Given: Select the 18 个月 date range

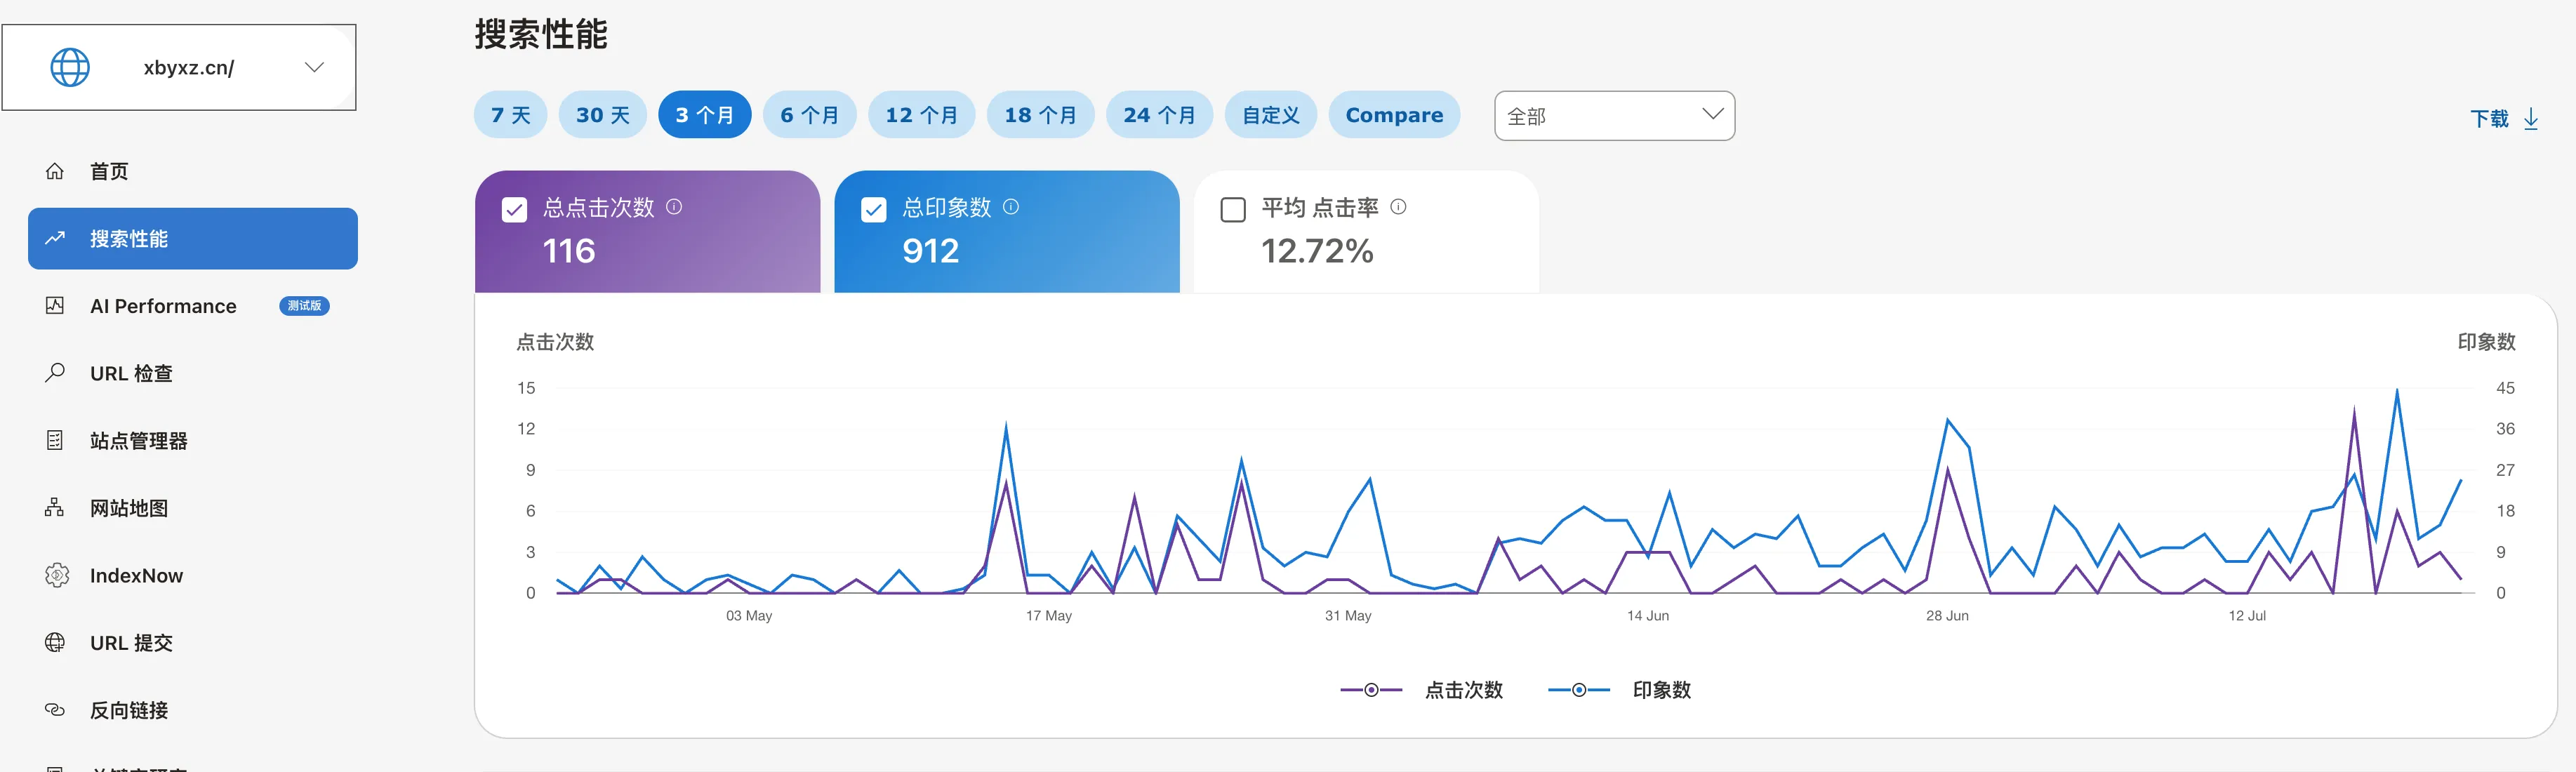Looking at the screenshot, I should coord(1041,115).
